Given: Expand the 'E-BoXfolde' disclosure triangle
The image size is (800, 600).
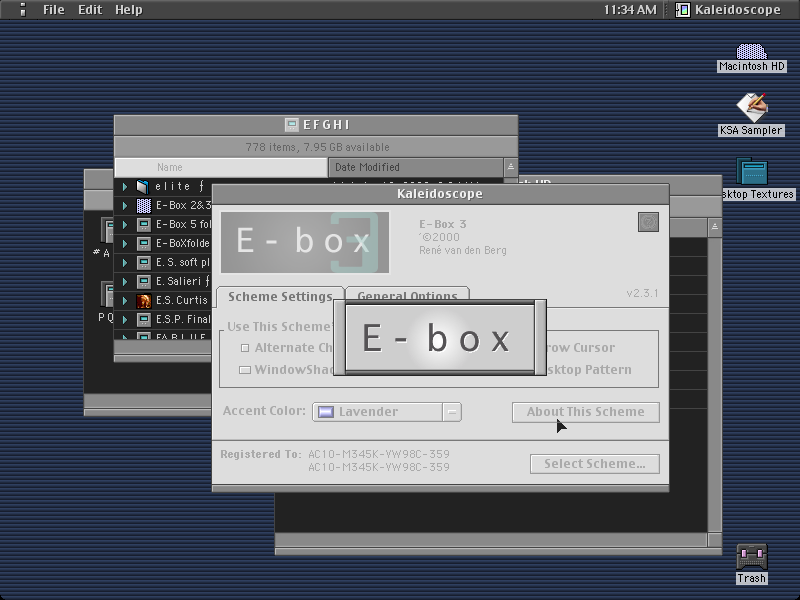Looking at the screenshot, I should 124,243.
